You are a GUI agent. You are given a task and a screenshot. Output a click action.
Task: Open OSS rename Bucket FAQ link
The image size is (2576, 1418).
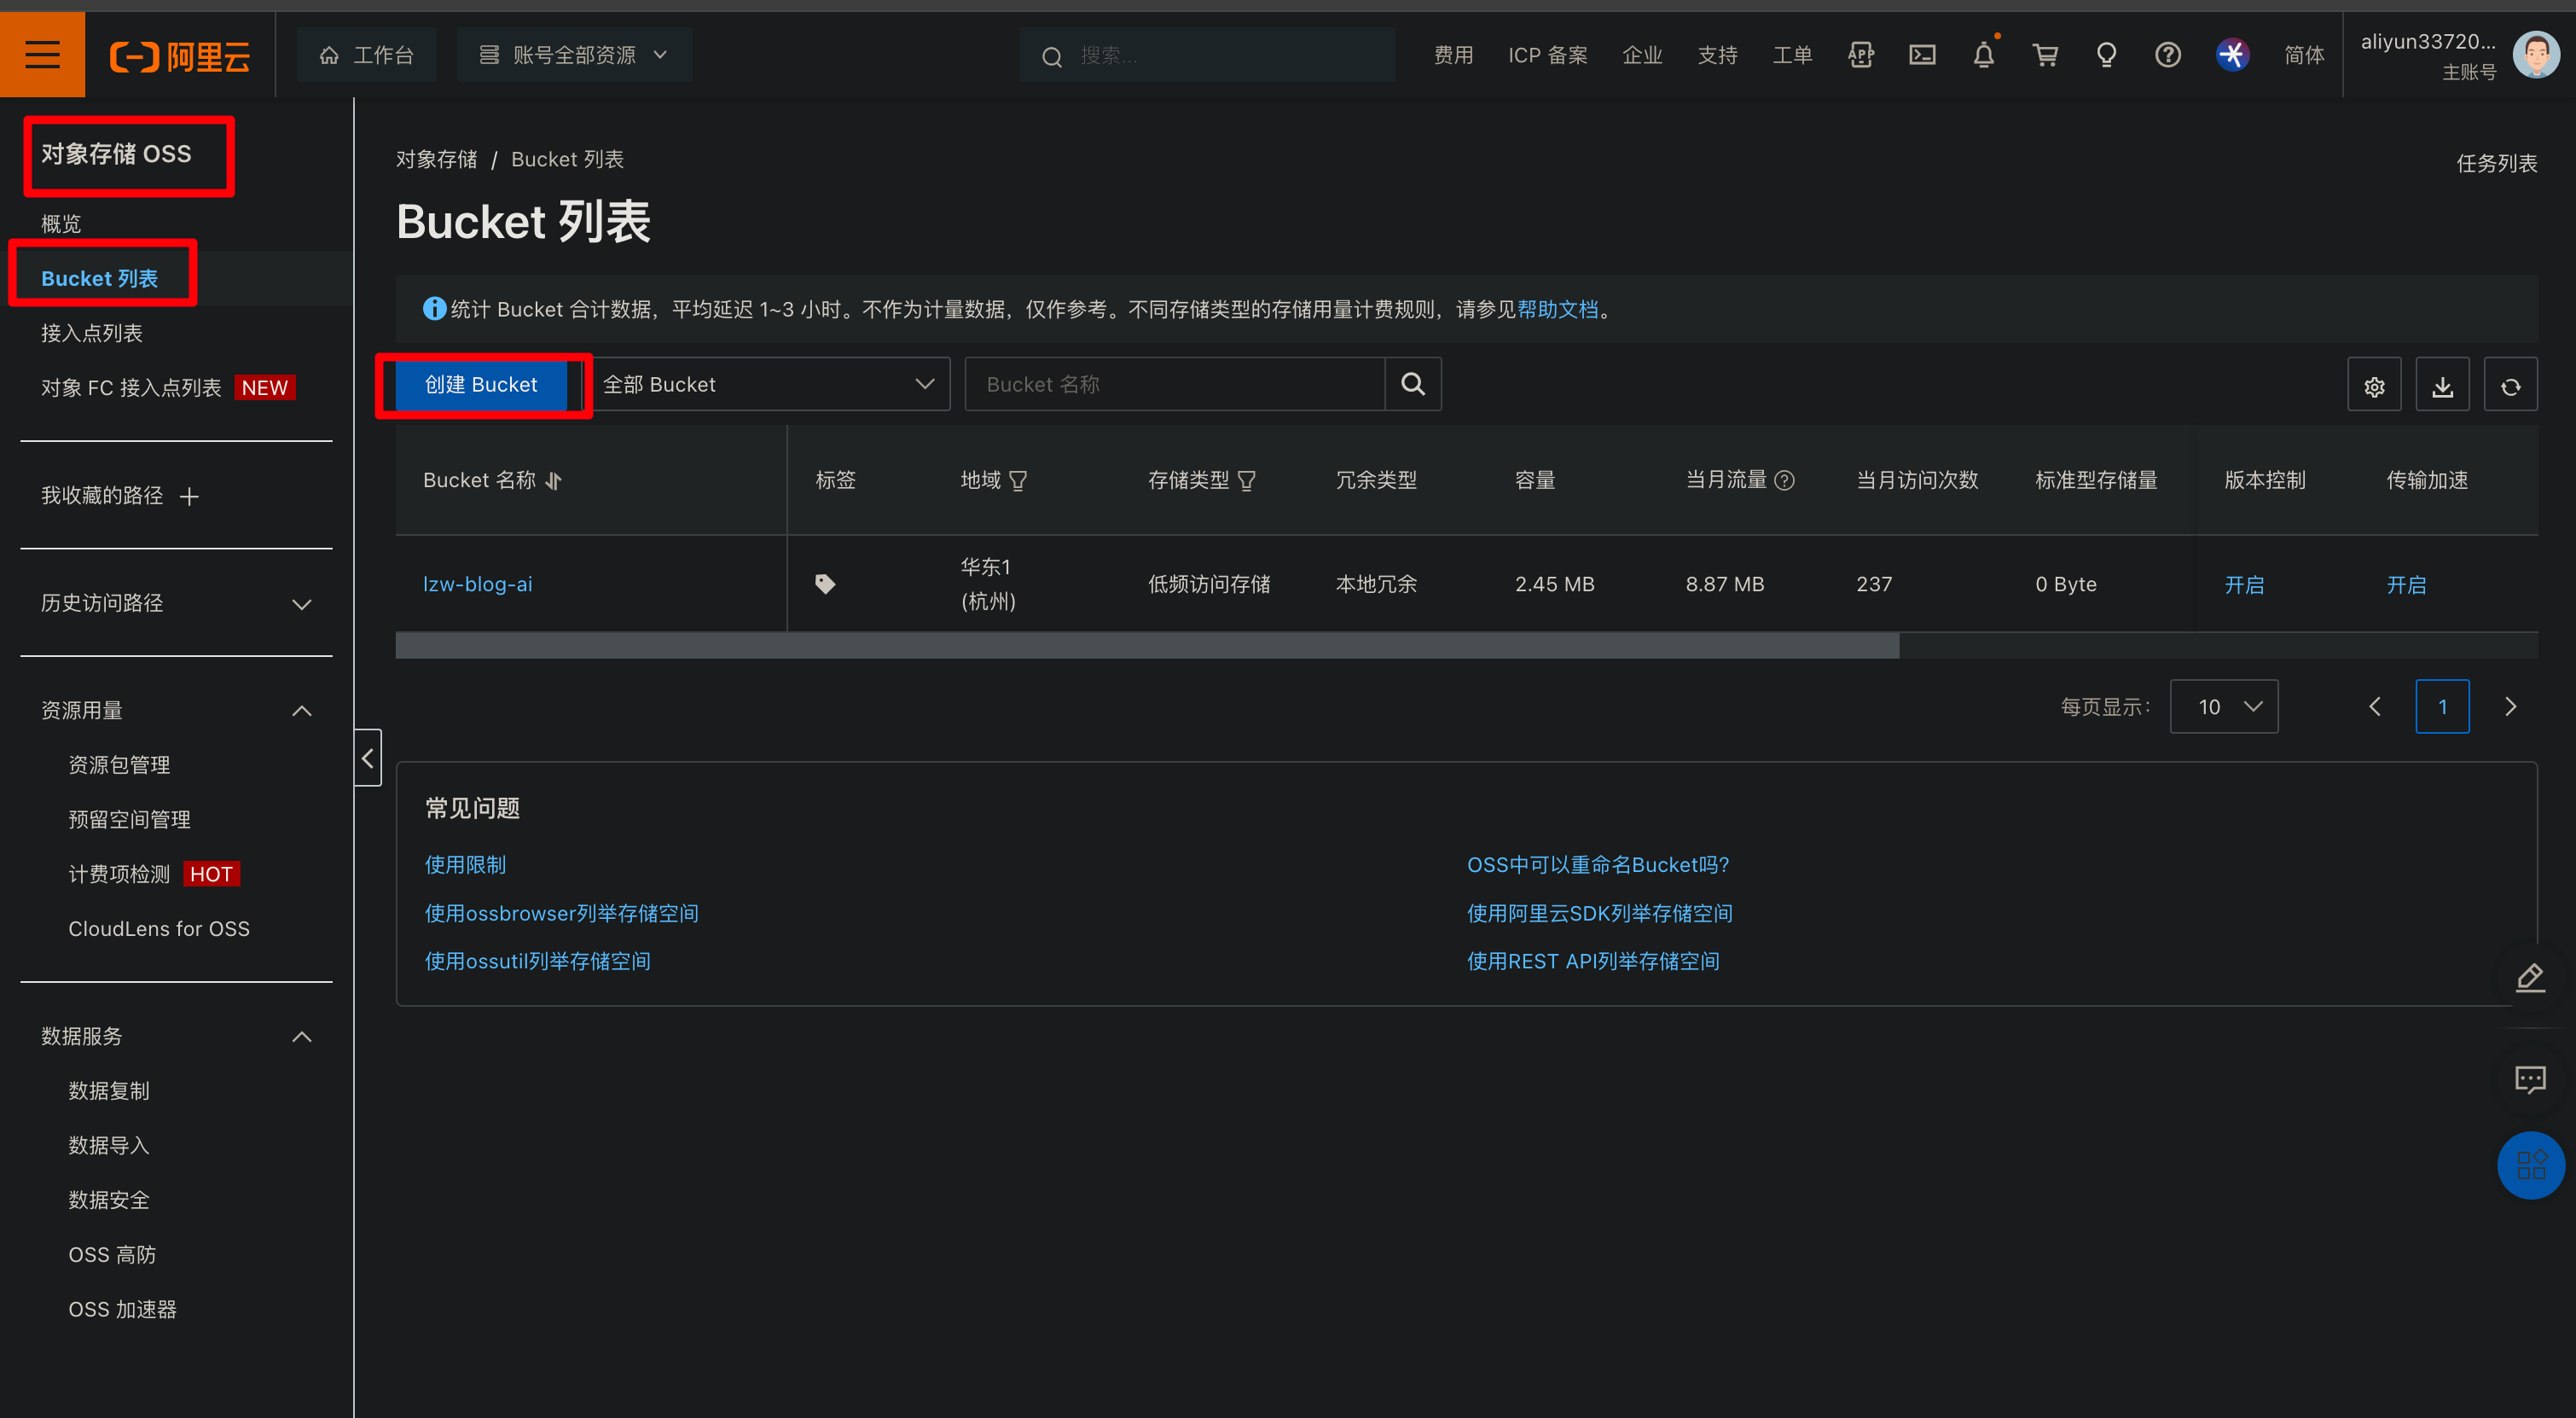(1597, 865)
